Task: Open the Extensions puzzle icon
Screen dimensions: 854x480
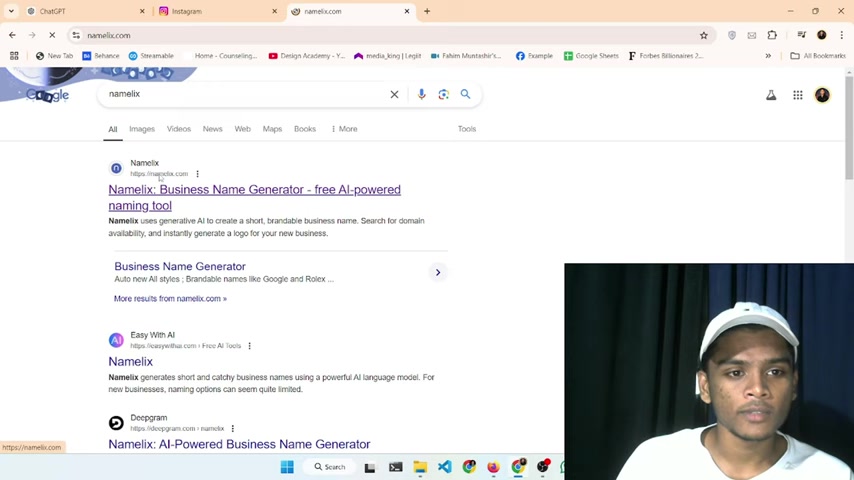Action: coord(772,35)
